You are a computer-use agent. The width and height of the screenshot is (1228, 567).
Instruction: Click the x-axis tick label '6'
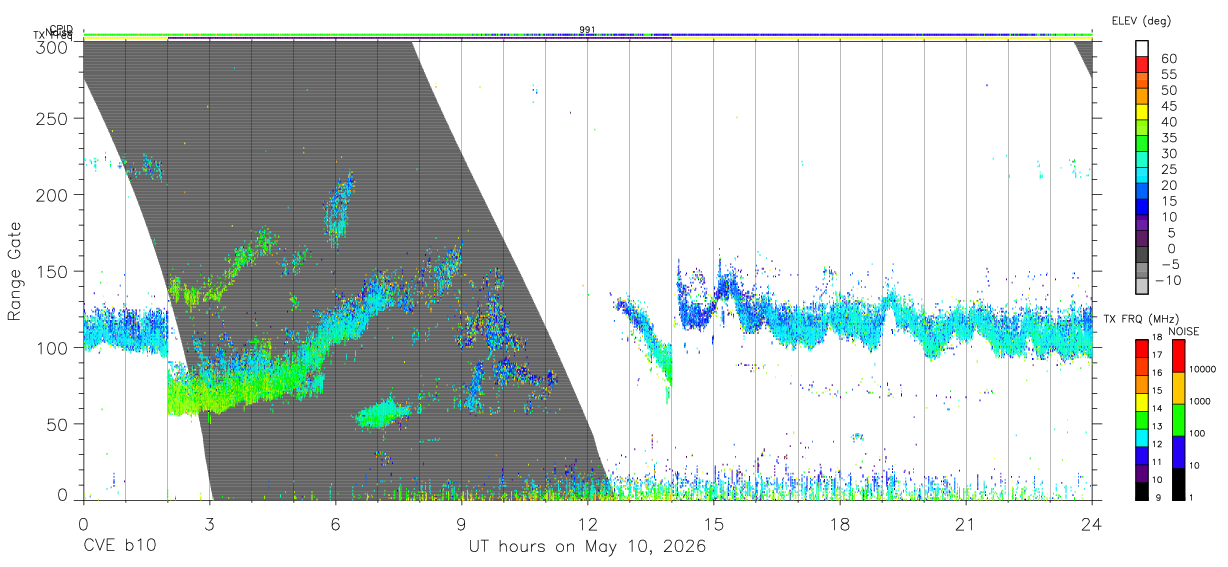pyautogui.click(x=335, y=524)
